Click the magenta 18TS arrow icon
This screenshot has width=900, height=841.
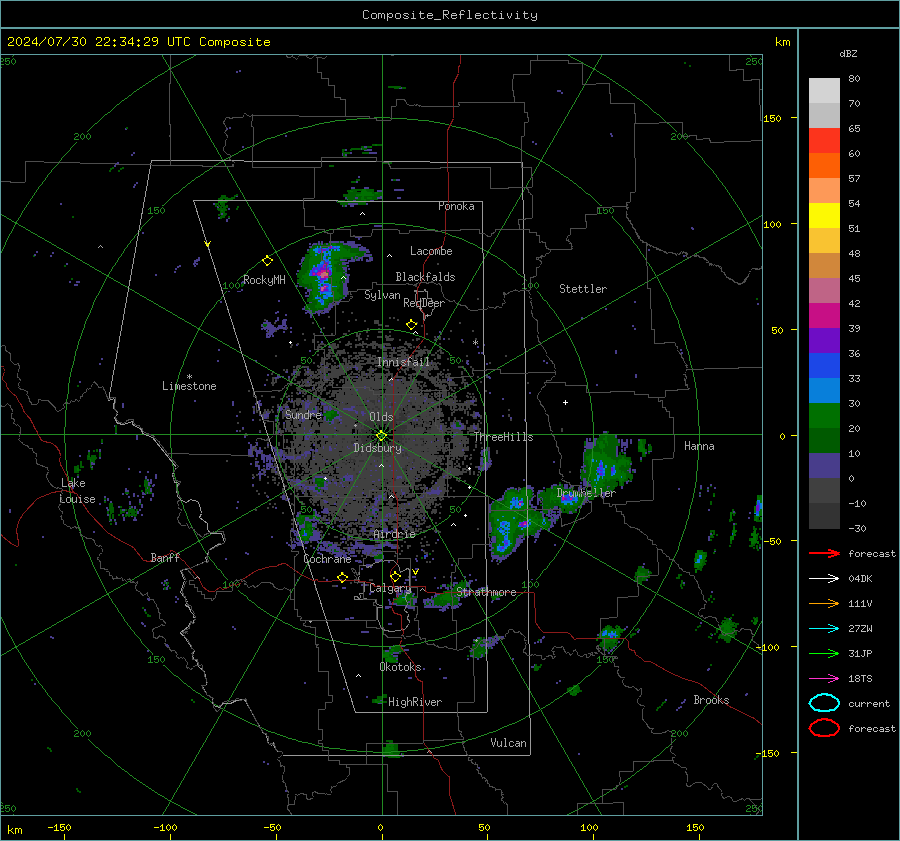[x=824, y=679]
